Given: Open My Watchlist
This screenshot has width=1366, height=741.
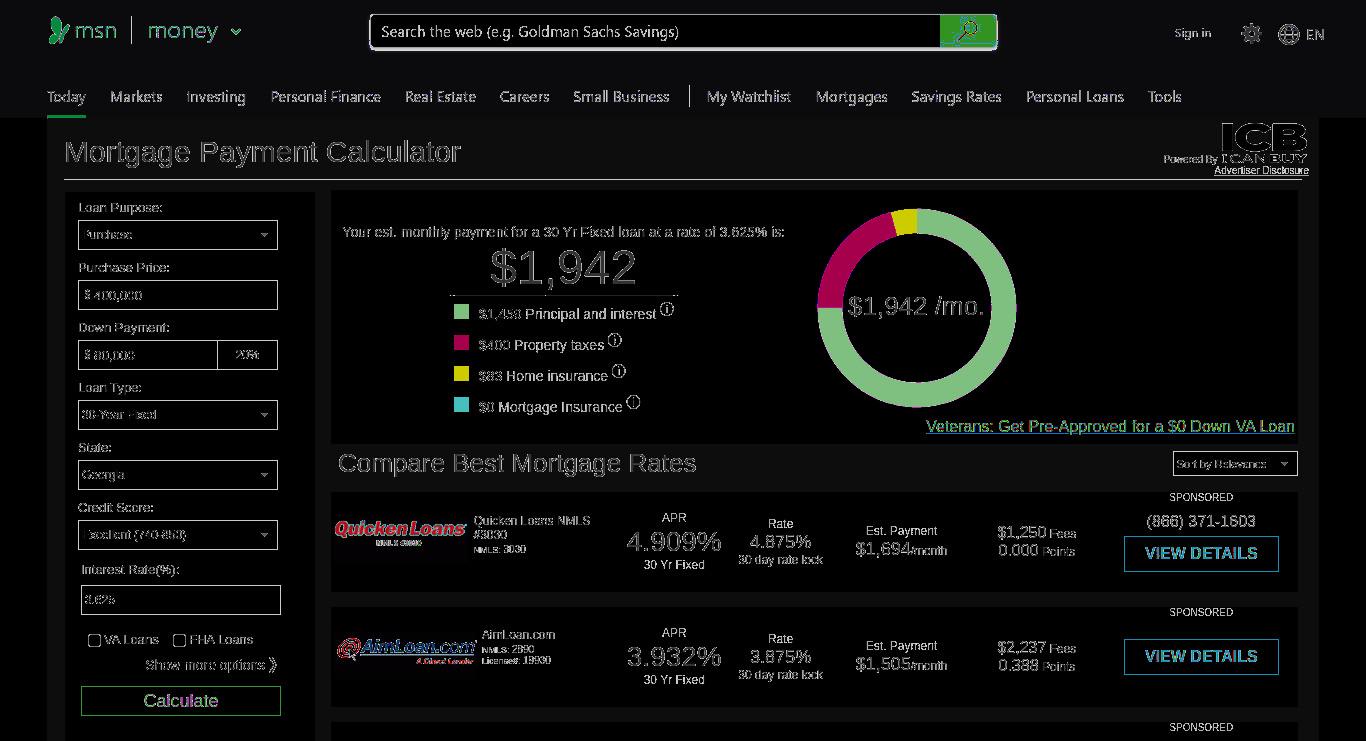Looking at the screenshot, I should click(749, 97).
